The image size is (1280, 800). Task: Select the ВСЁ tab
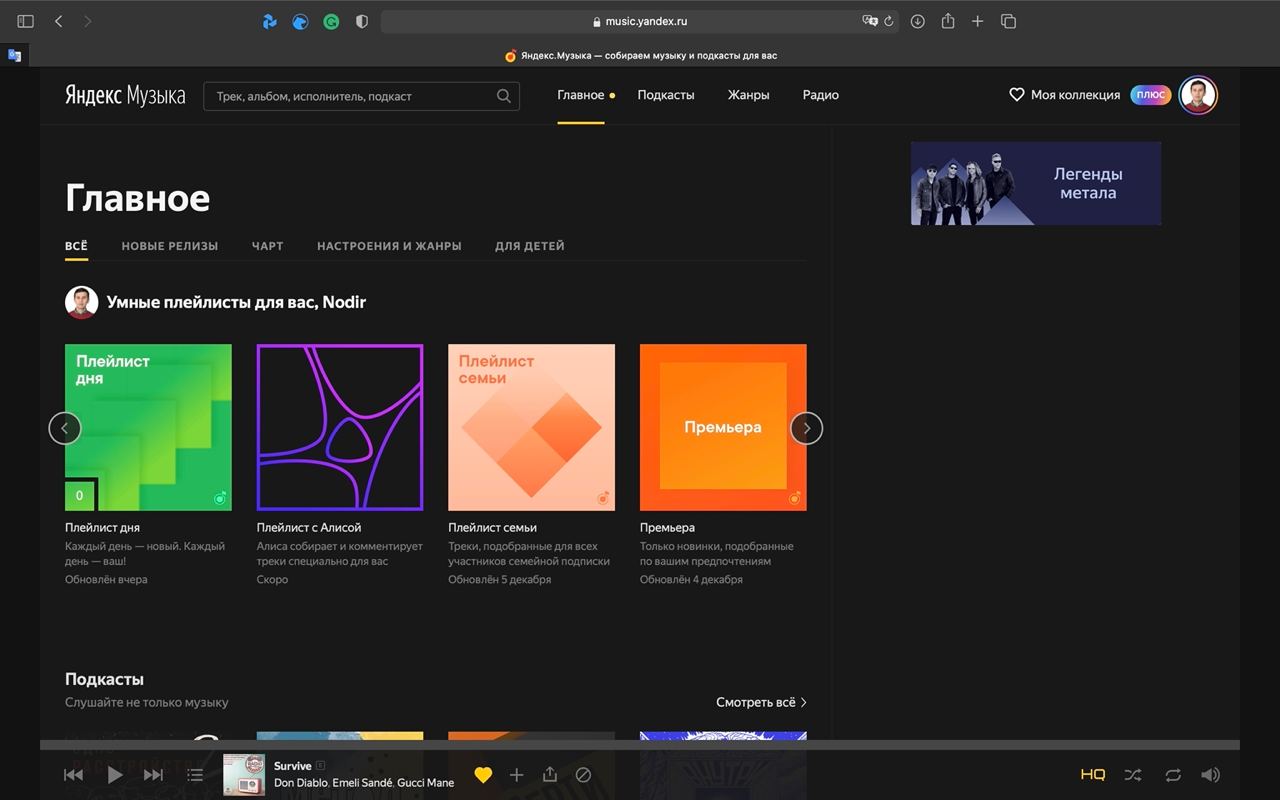76,246
